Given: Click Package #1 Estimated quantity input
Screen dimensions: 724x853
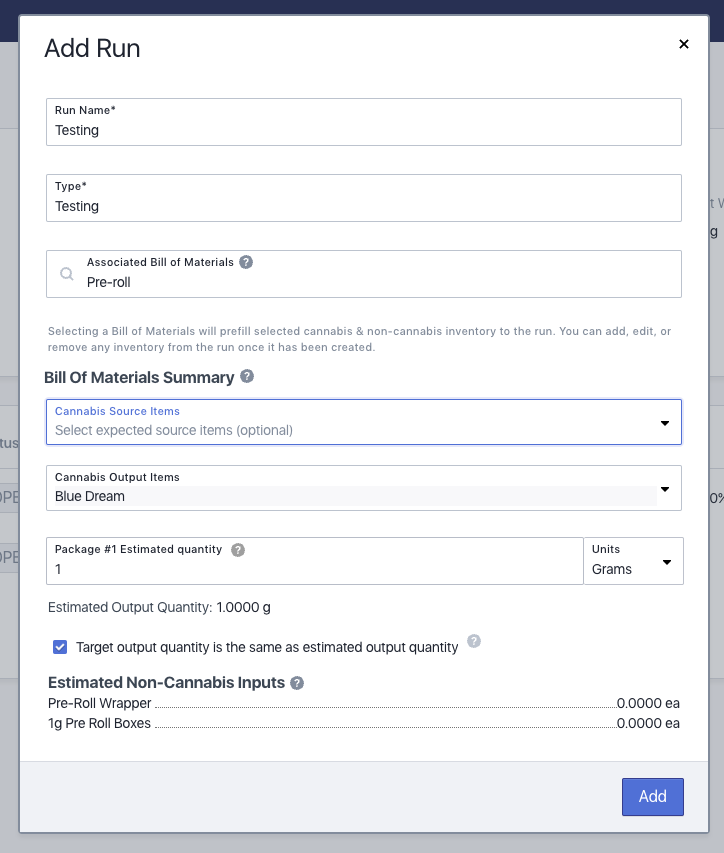Looking at the screenshot, I should [x=315, y=561].
